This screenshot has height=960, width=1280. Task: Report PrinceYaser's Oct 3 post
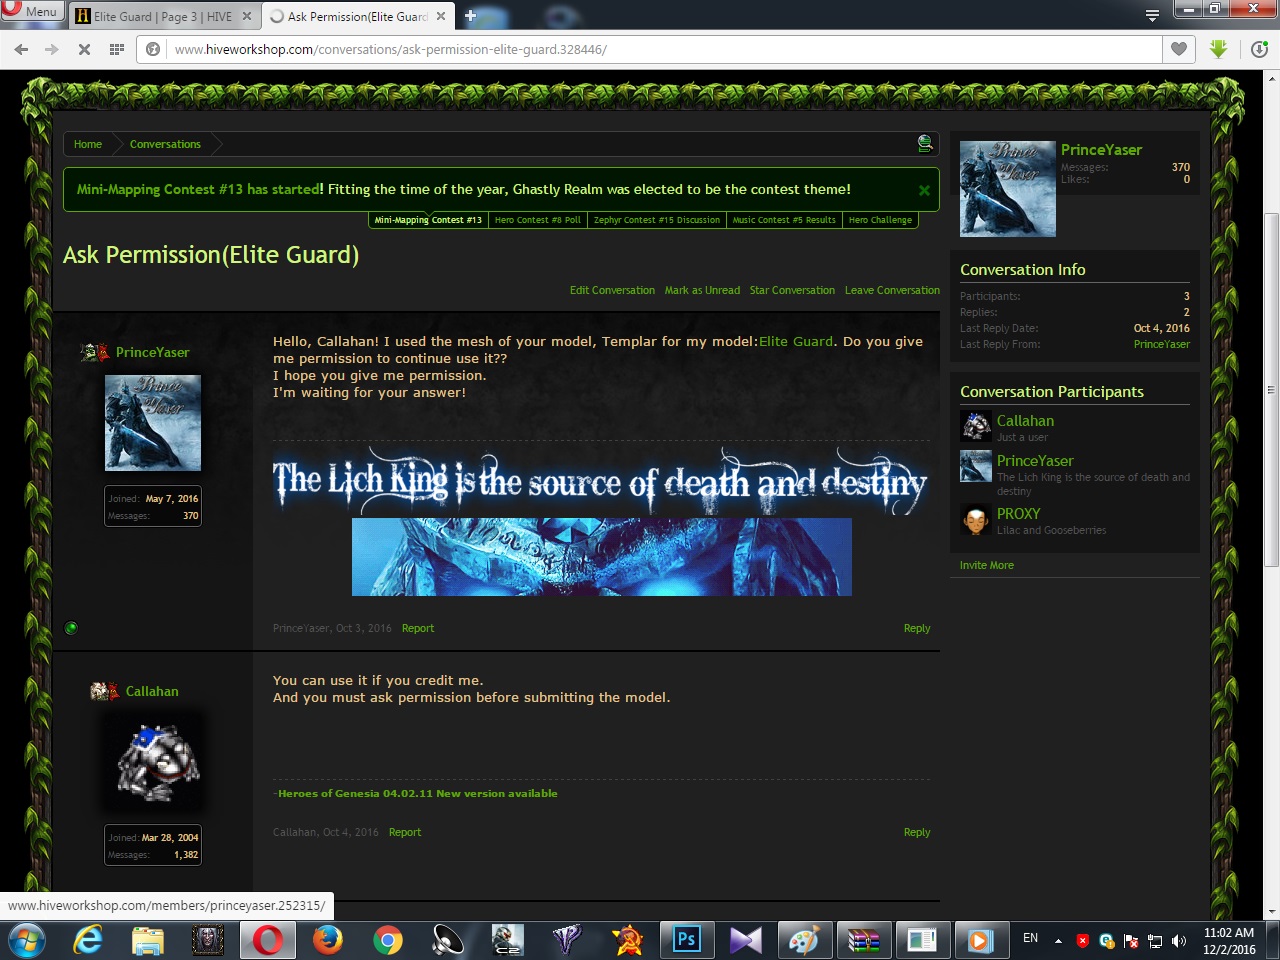click(418, 628)
